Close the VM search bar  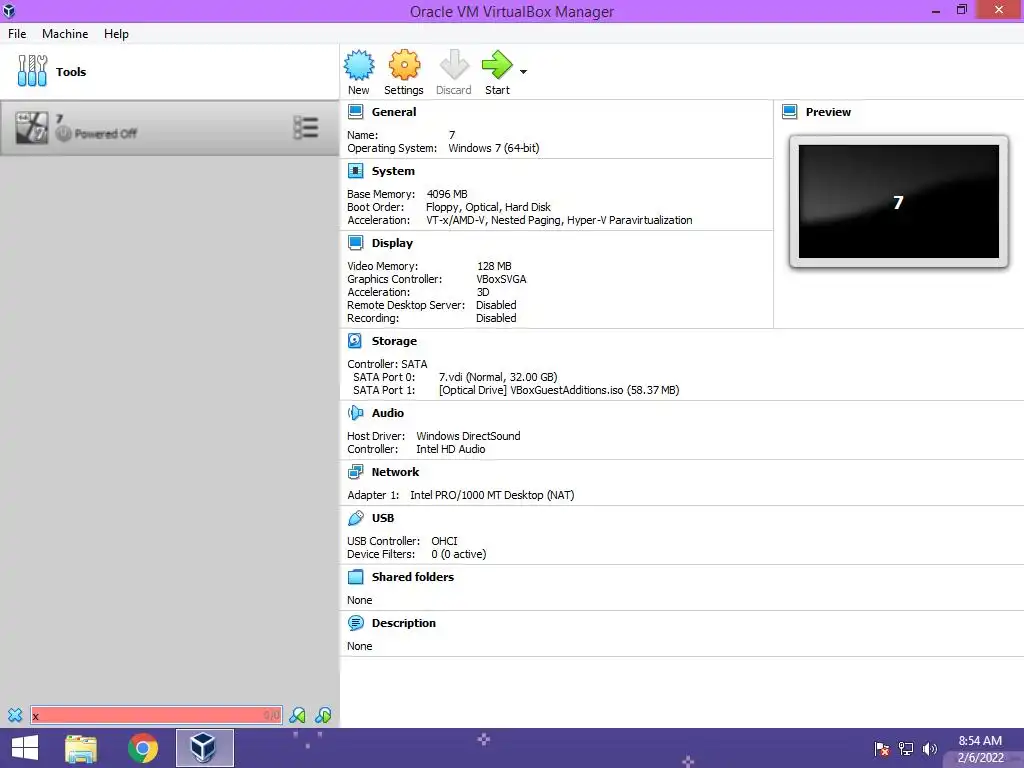(x=15, y=715)
